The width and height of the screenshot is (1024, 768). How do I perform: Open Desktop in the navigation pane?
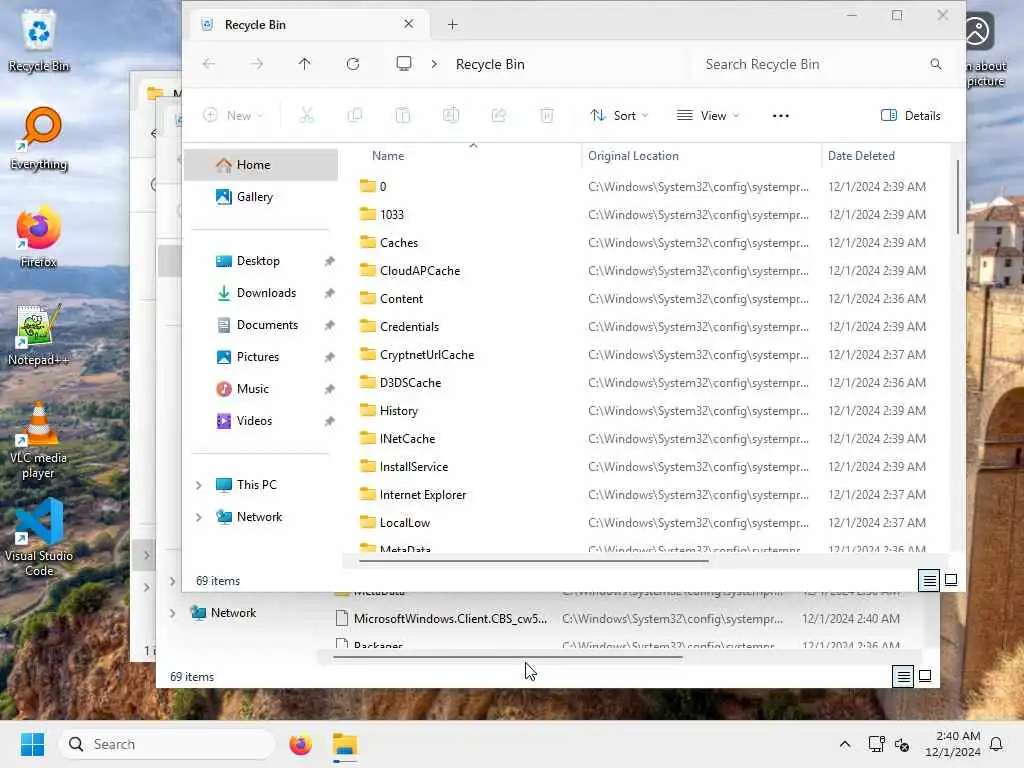click(x=258, y=261)
